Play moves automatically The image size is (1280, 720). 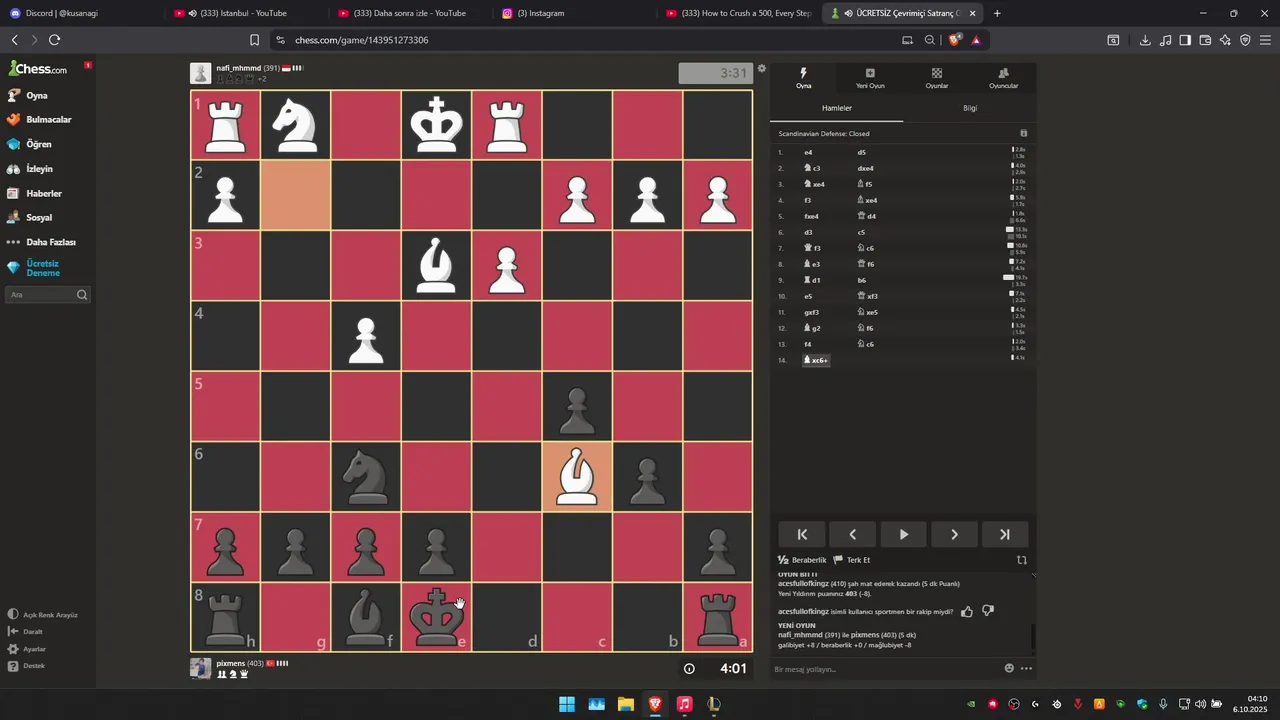(904, 534)
